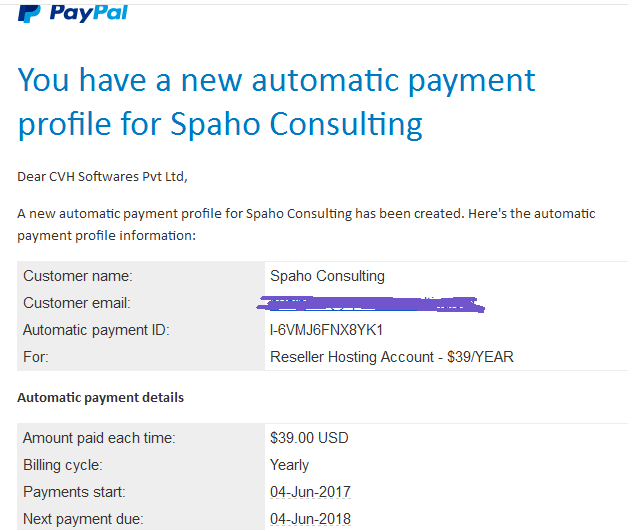Click the Automatic payment ID label
628x530 pixels.
[96, 330]
